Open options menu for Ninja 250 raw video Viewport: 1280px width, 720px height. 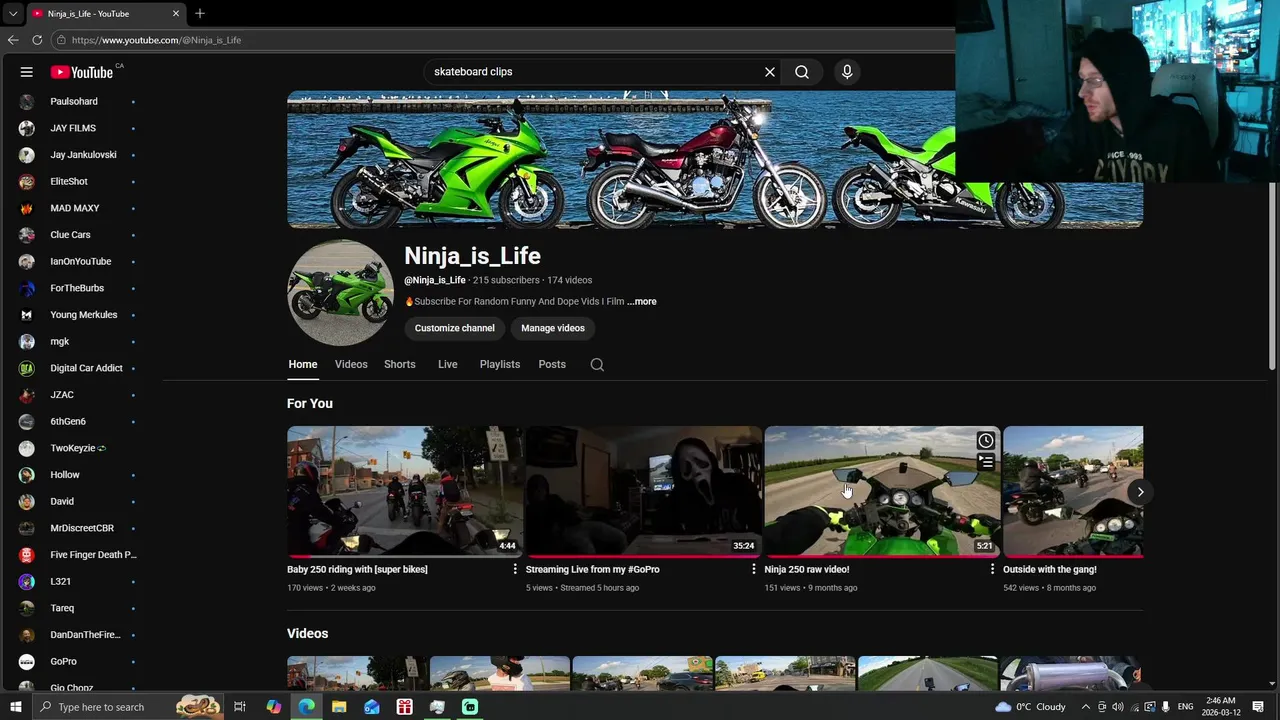click(992, 569)
